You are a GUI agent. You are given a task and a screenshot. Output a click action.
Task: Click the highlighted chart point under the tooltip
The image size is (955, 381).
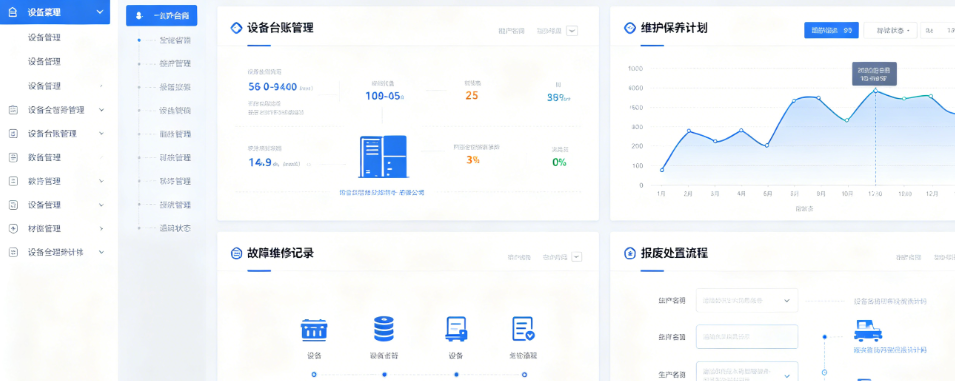coord(875,90)
